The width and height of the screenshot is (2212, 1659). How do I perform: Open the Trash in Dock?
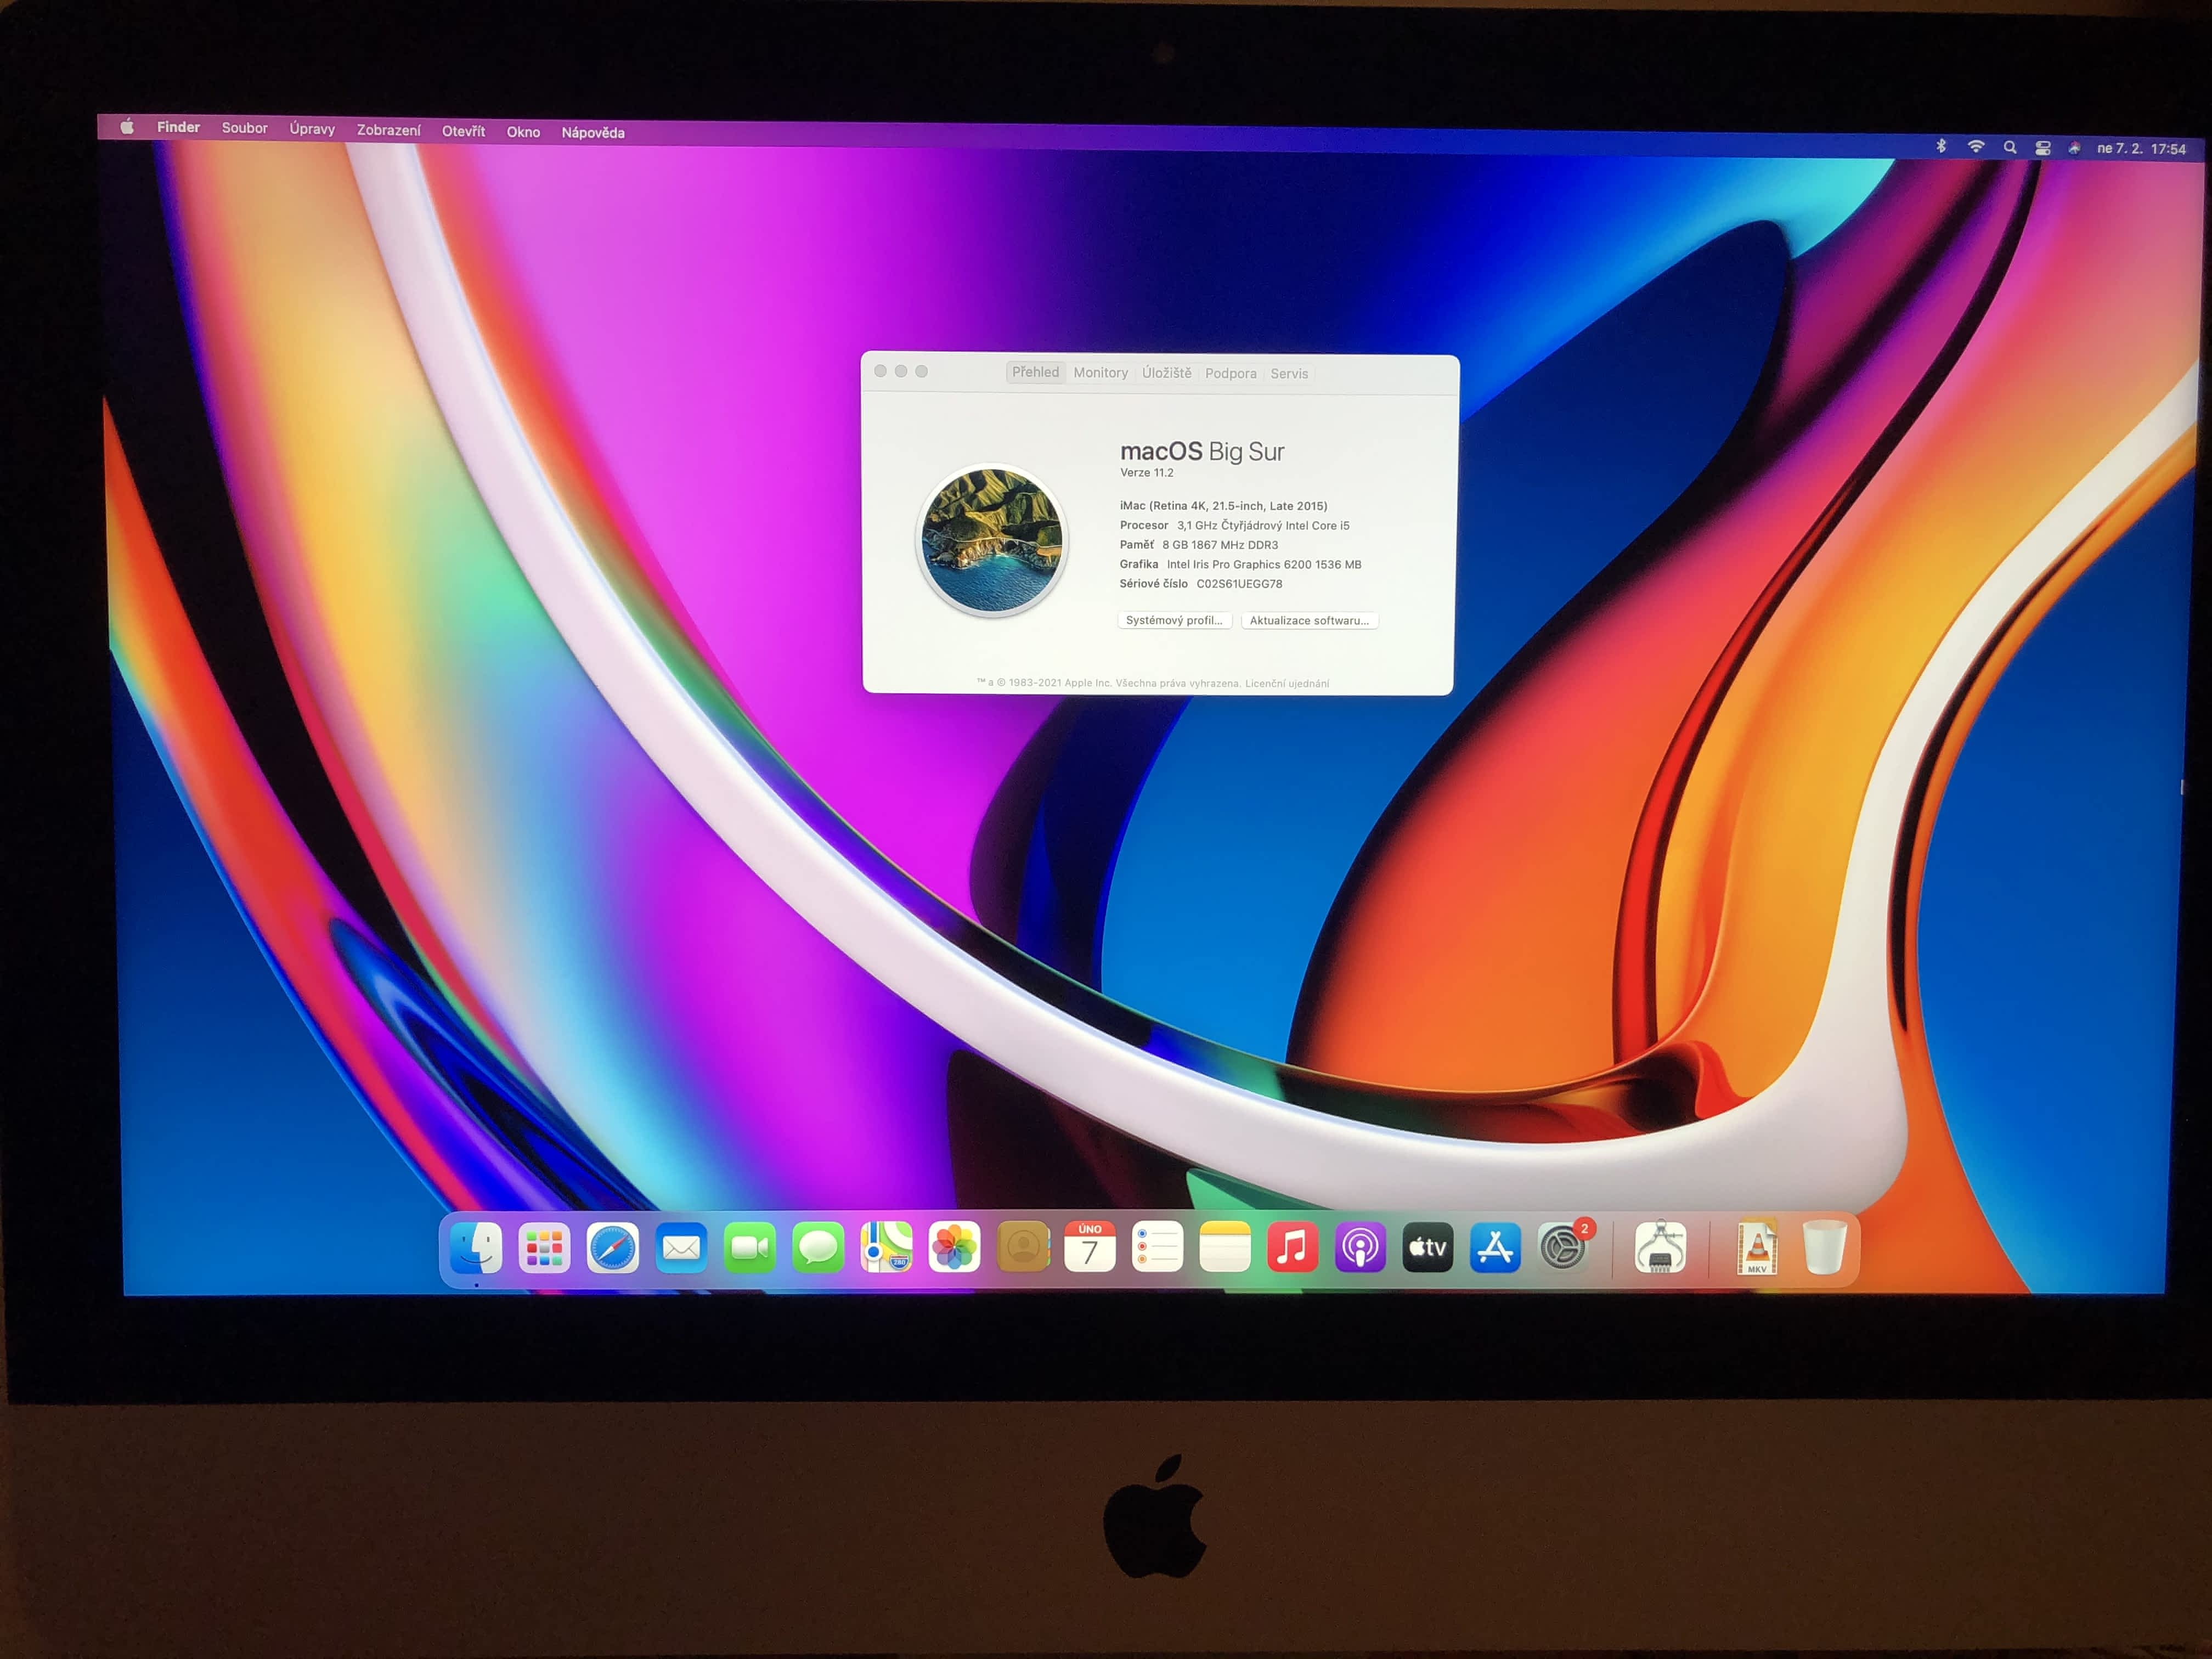tap(1824, 1248)
